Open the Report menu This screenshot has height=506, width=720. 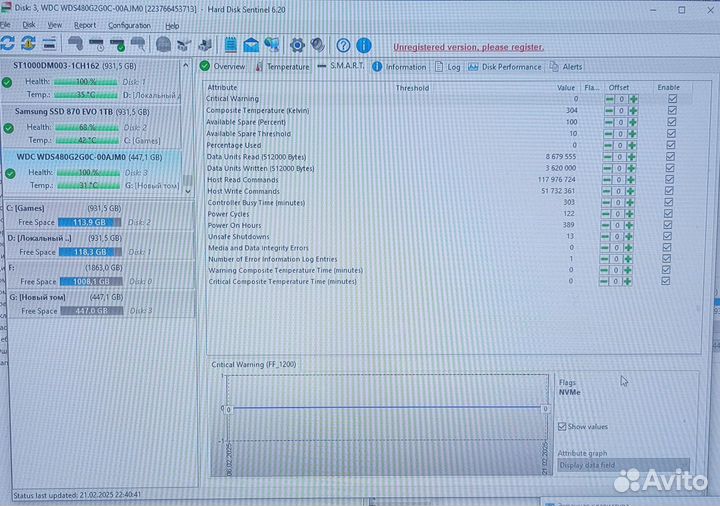(85, 25)
